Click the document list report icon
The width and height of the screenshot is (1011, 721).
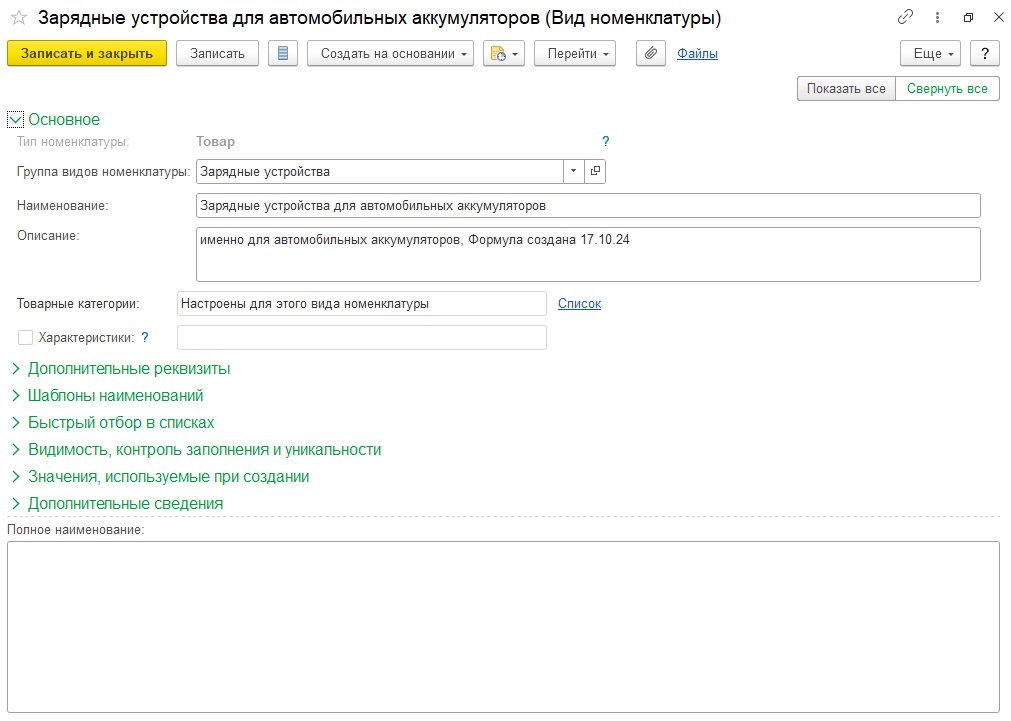pyautogui.click(x=283, y=54)
